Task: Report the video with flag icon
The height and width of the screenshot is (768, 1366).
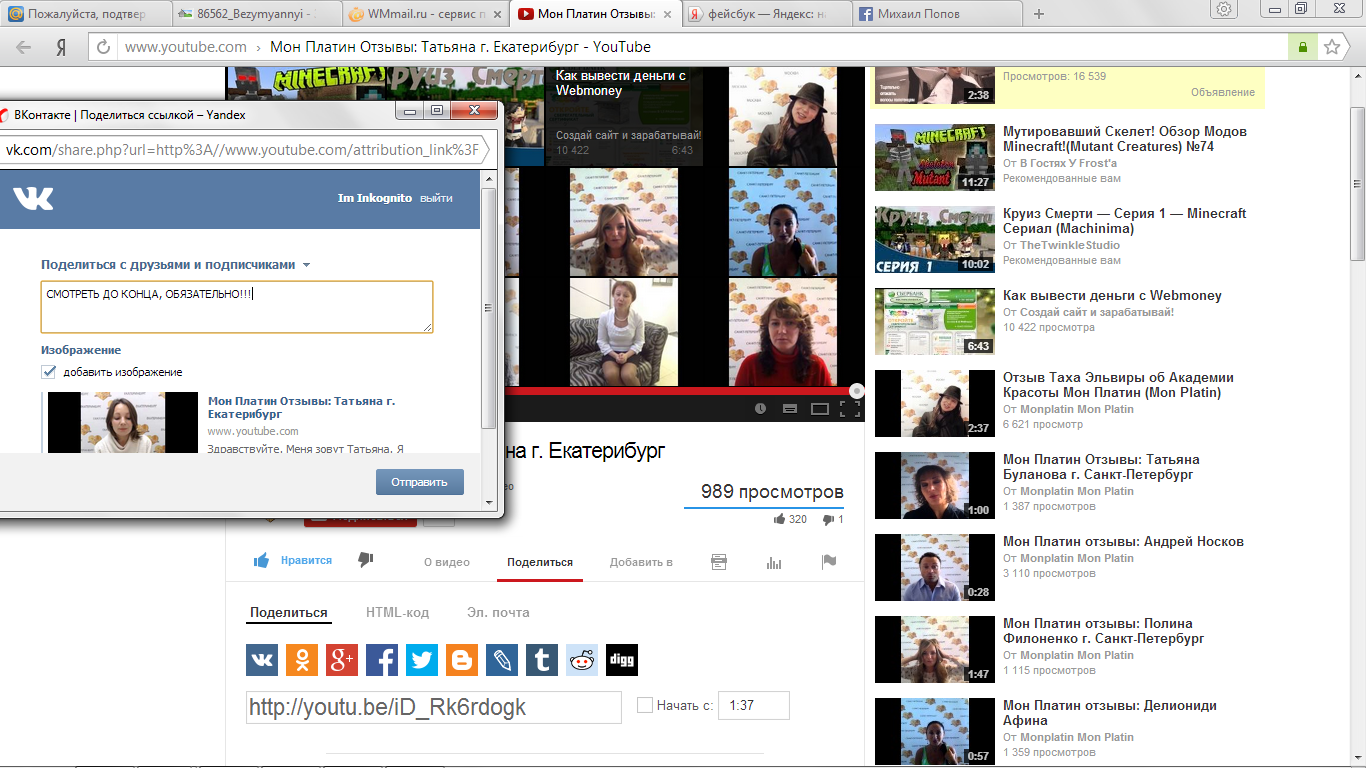Action: [829, 562]
